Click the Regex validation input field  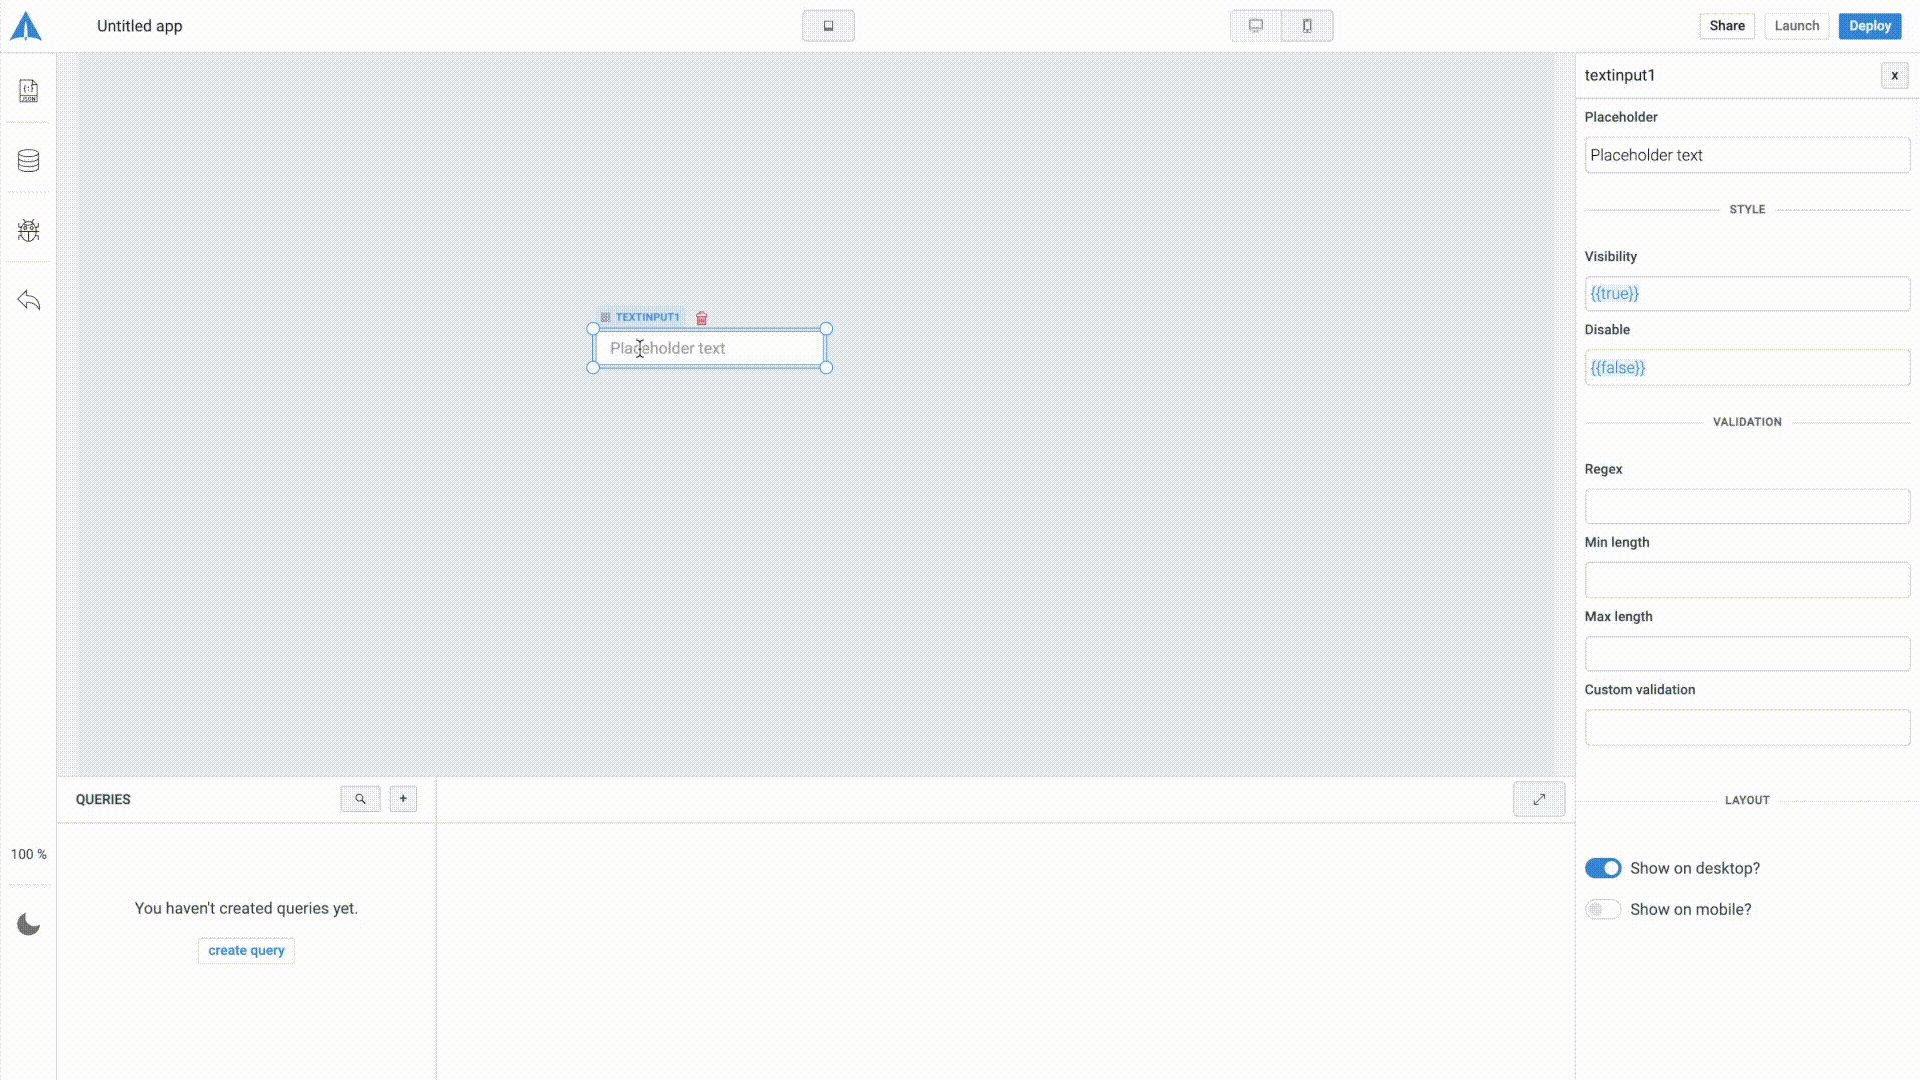coord(1746,507)
